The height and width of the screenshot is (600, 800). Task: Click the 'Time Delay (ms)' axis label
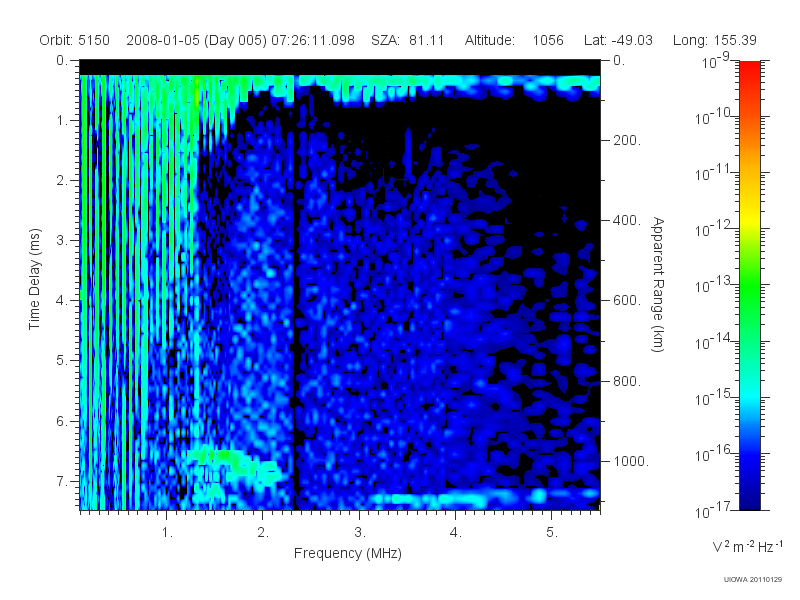tap(34, 279)
